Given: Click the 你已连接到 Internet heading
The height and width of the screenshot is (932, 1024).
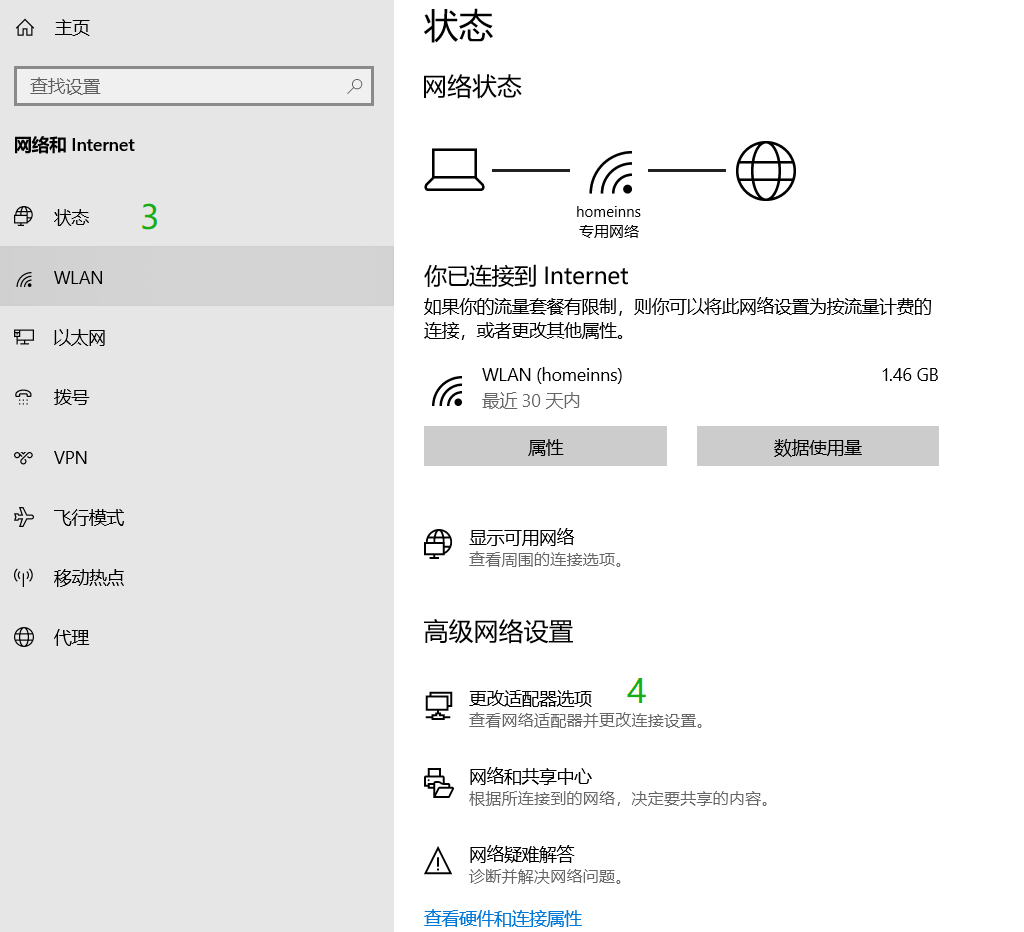Looking at the screenshot, I should (526, 276).
